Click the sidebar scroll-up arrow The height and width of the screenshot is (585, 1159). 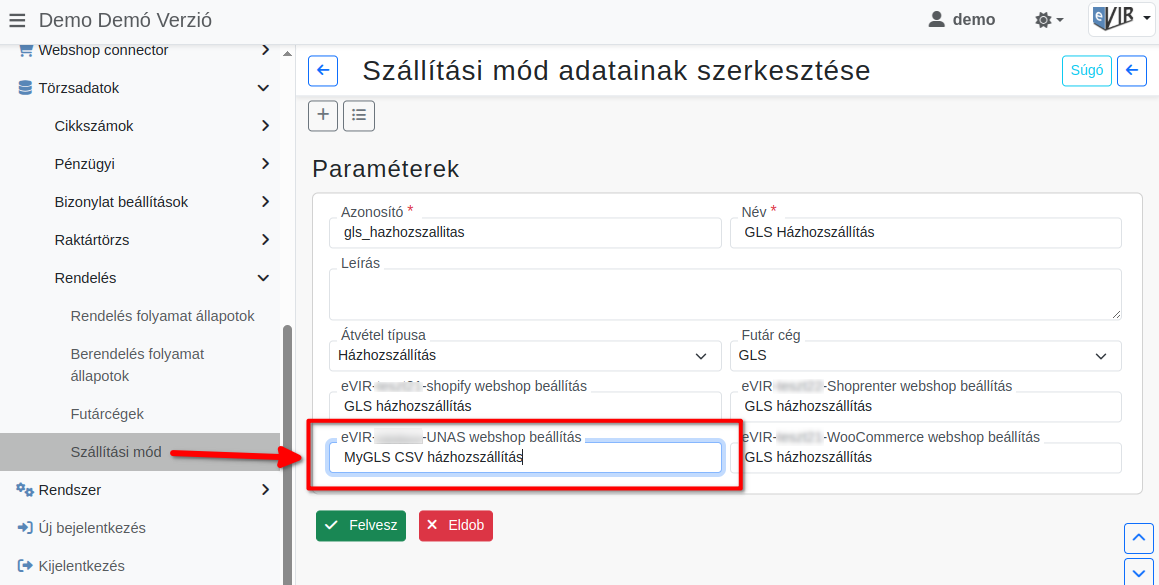[x=288, y=53]
